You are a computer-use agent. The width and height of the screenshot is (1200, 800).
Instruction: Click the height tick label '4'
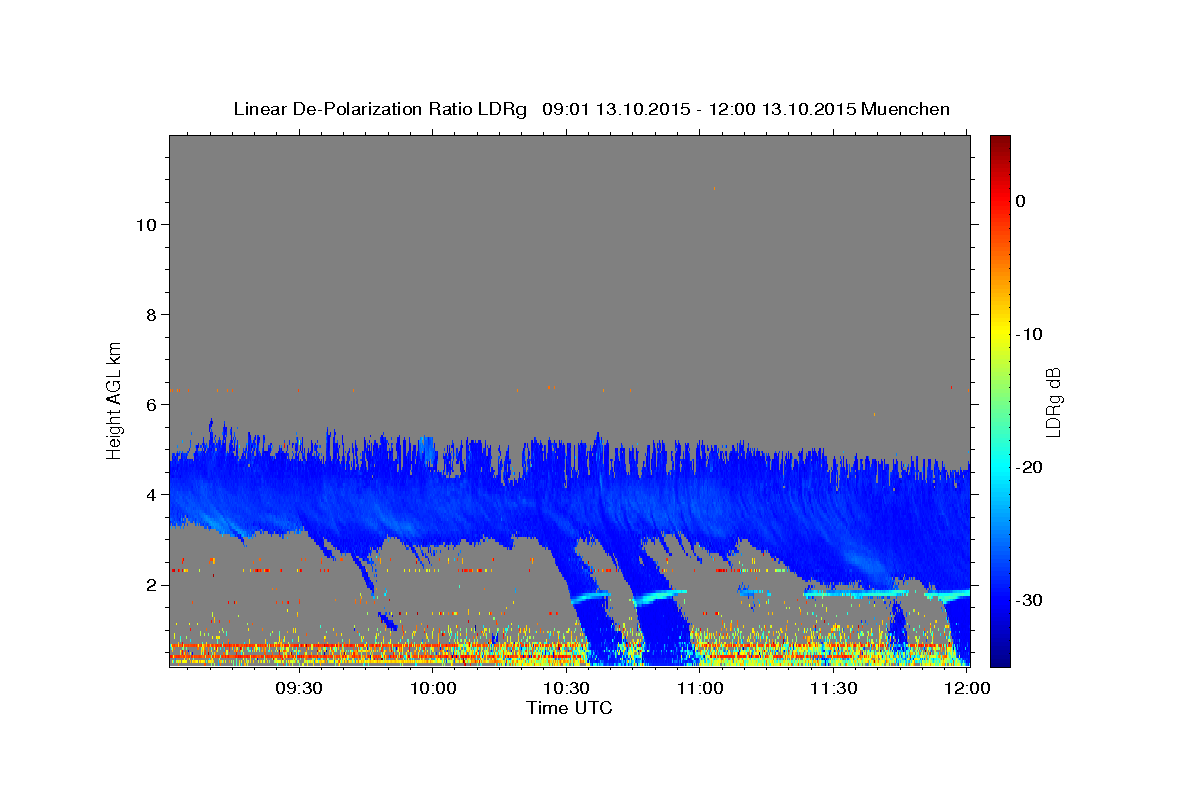coord(151,495)
